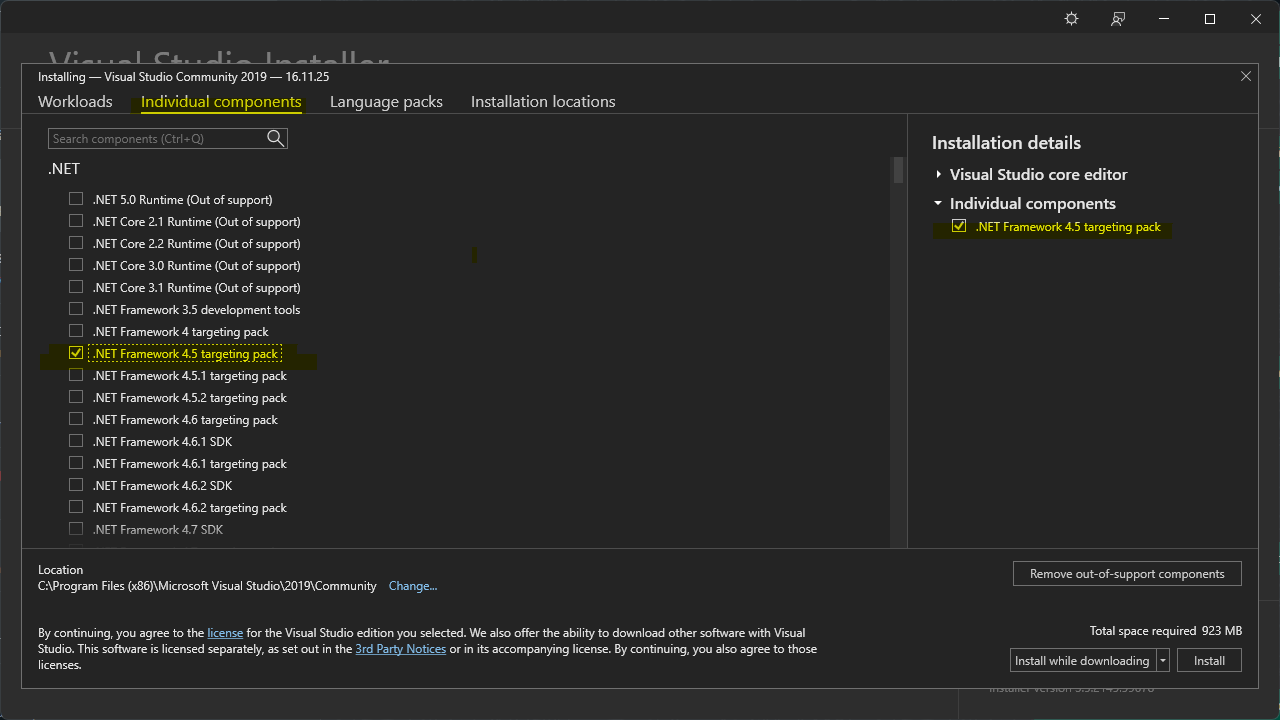The image size is (1280, 720).
Task: Uncheck .NET Framework 4.5 in Installation details
Action: click(959, 227)
